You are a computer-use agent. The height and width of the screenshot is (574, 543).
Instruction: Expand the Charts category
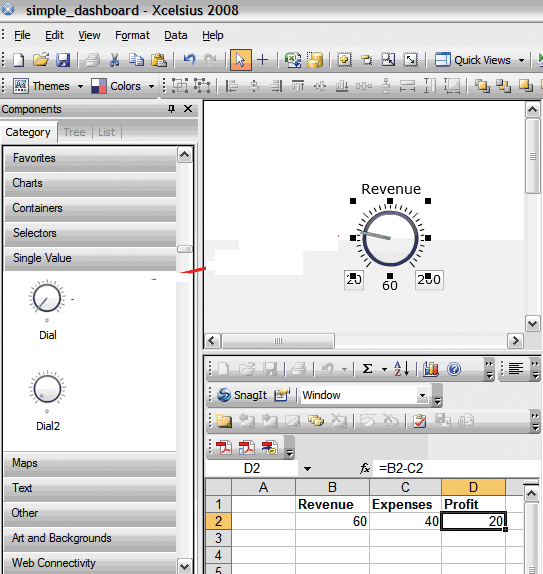coord(90,184)
